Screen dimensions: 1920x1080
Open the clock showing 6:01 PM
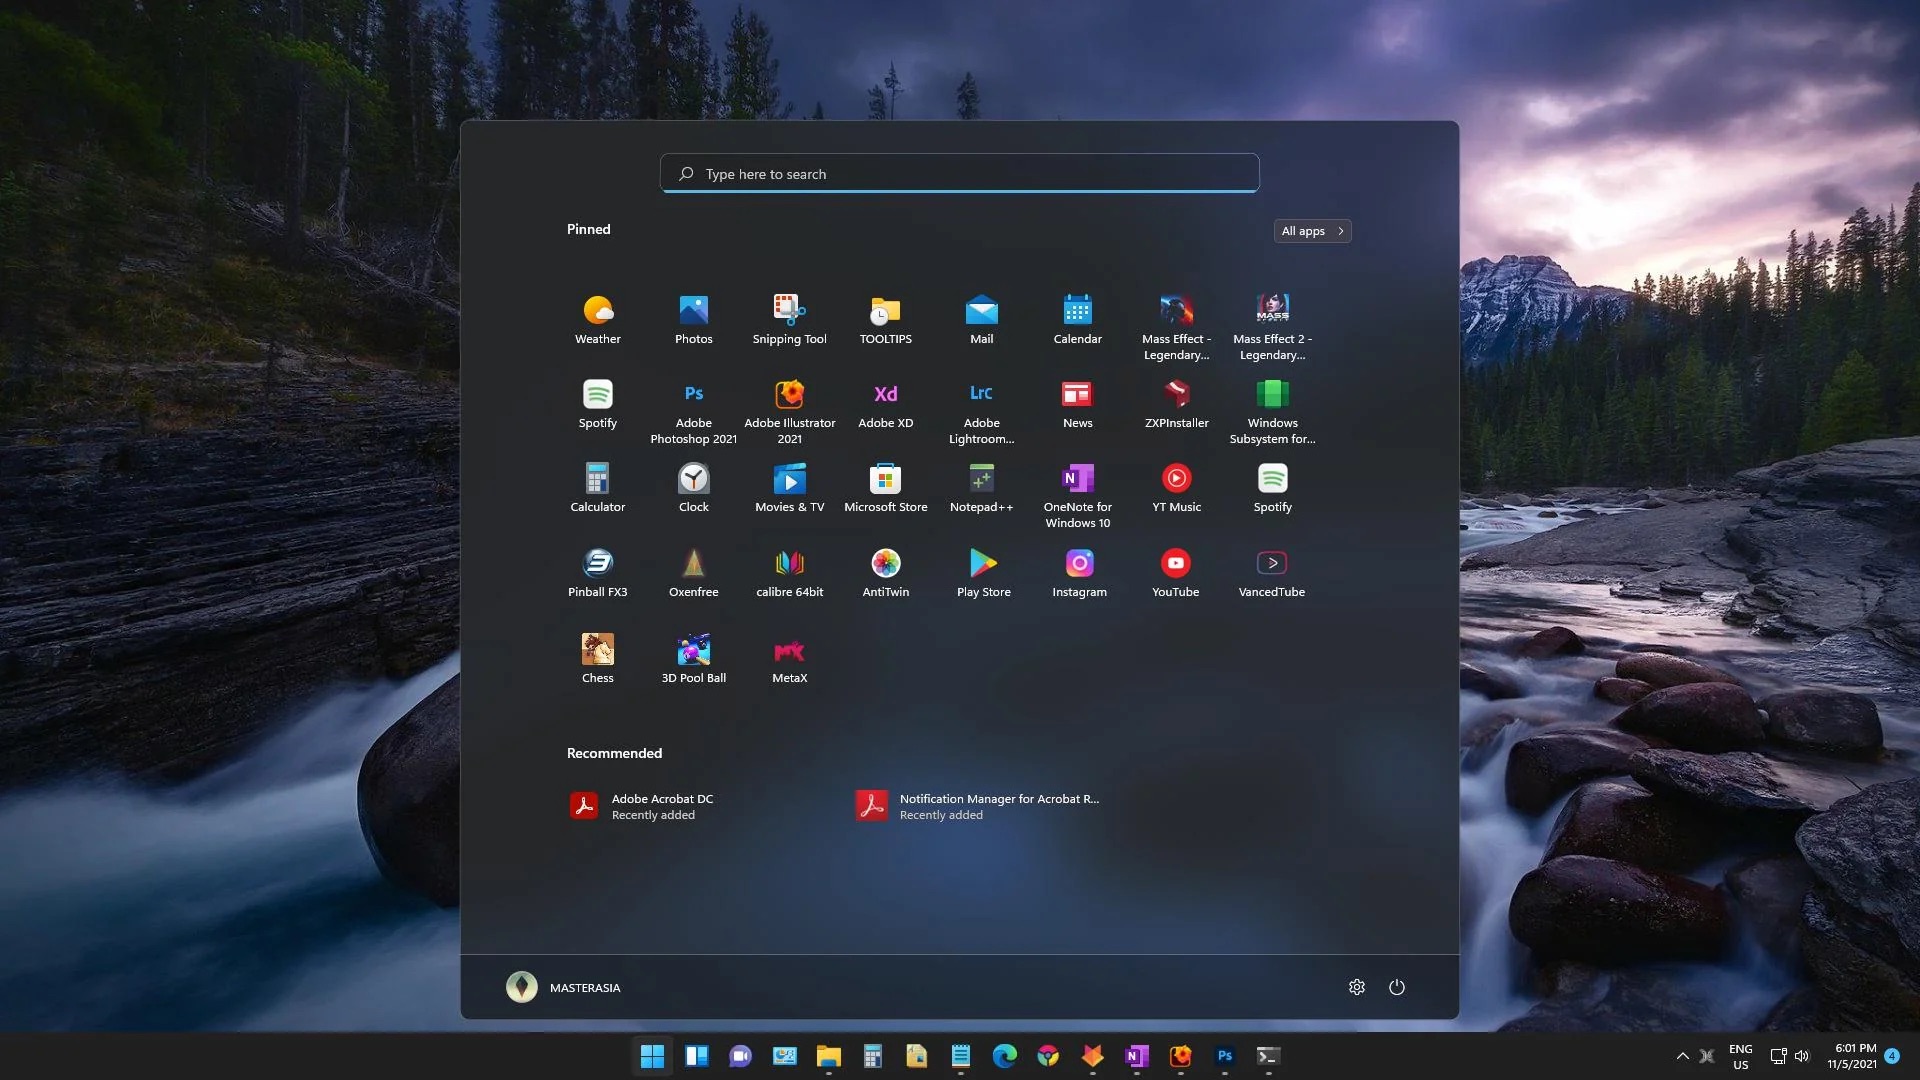[1852, 1056]
